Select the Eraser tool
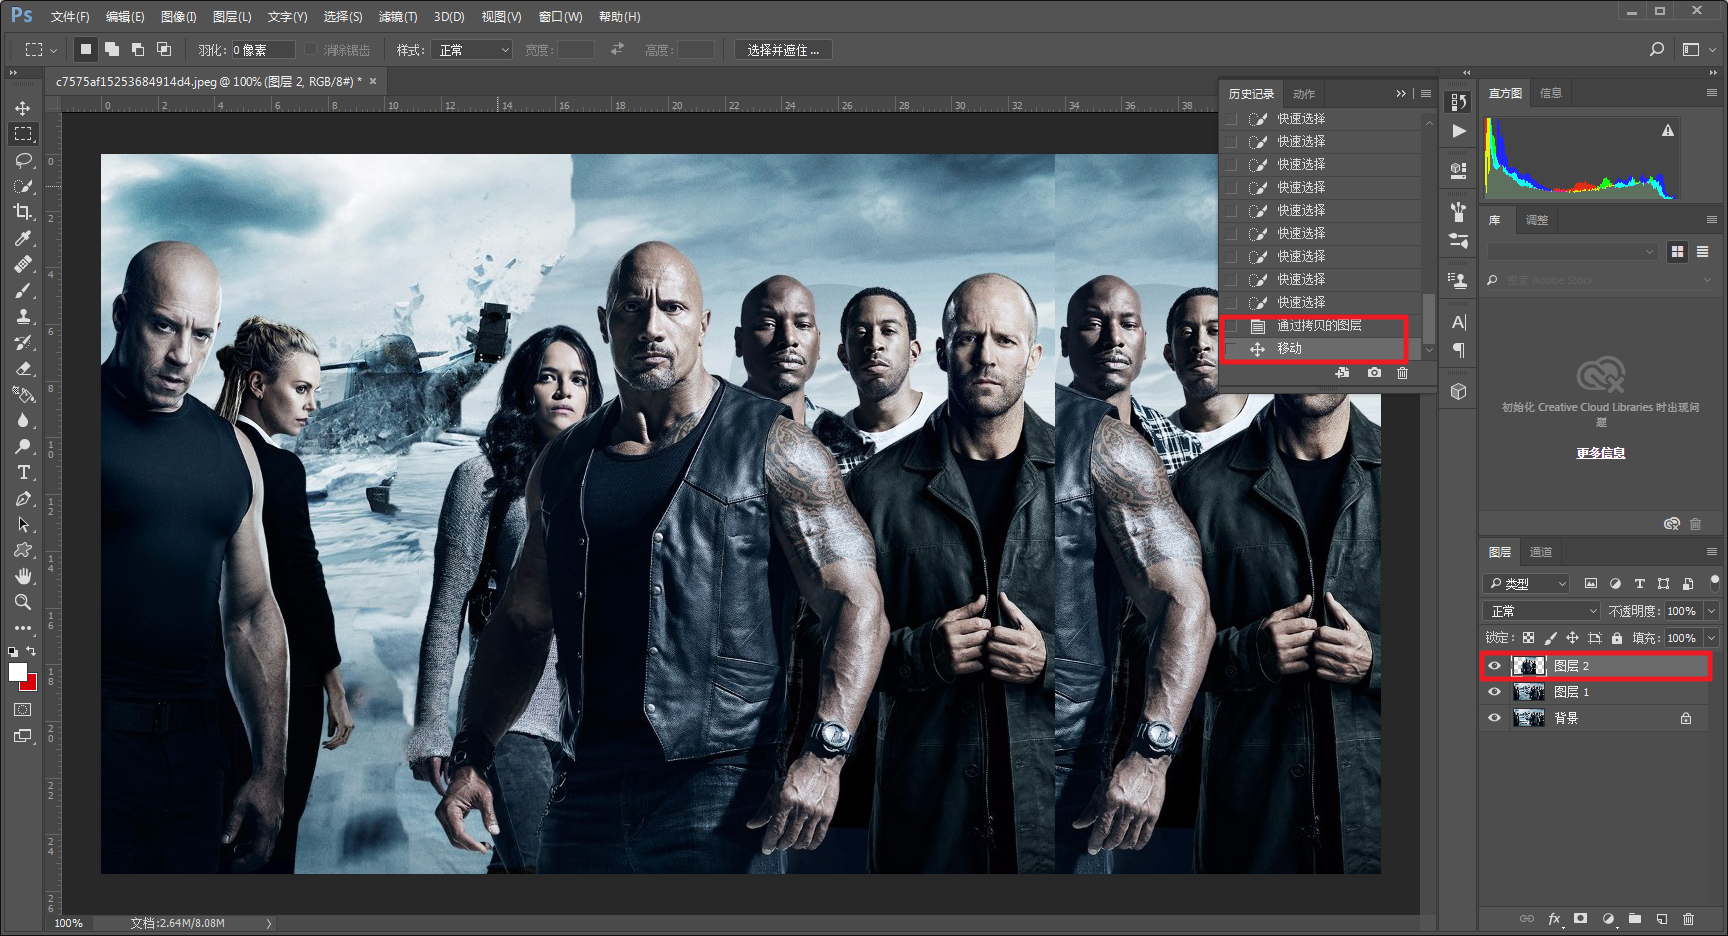The height and width of the screenshot is (936, 1728). [22, 368]
